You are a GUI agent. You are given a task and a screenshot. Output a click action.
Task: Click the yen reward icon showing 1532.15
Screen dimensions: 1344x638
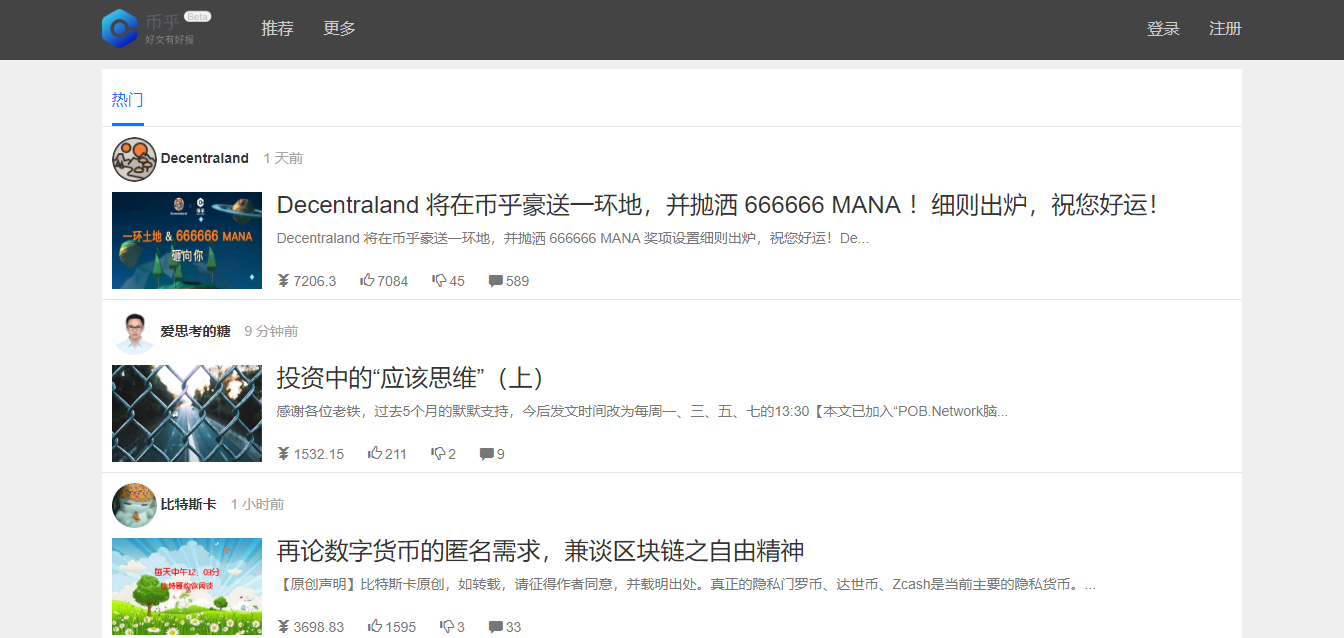coord(283,454)
